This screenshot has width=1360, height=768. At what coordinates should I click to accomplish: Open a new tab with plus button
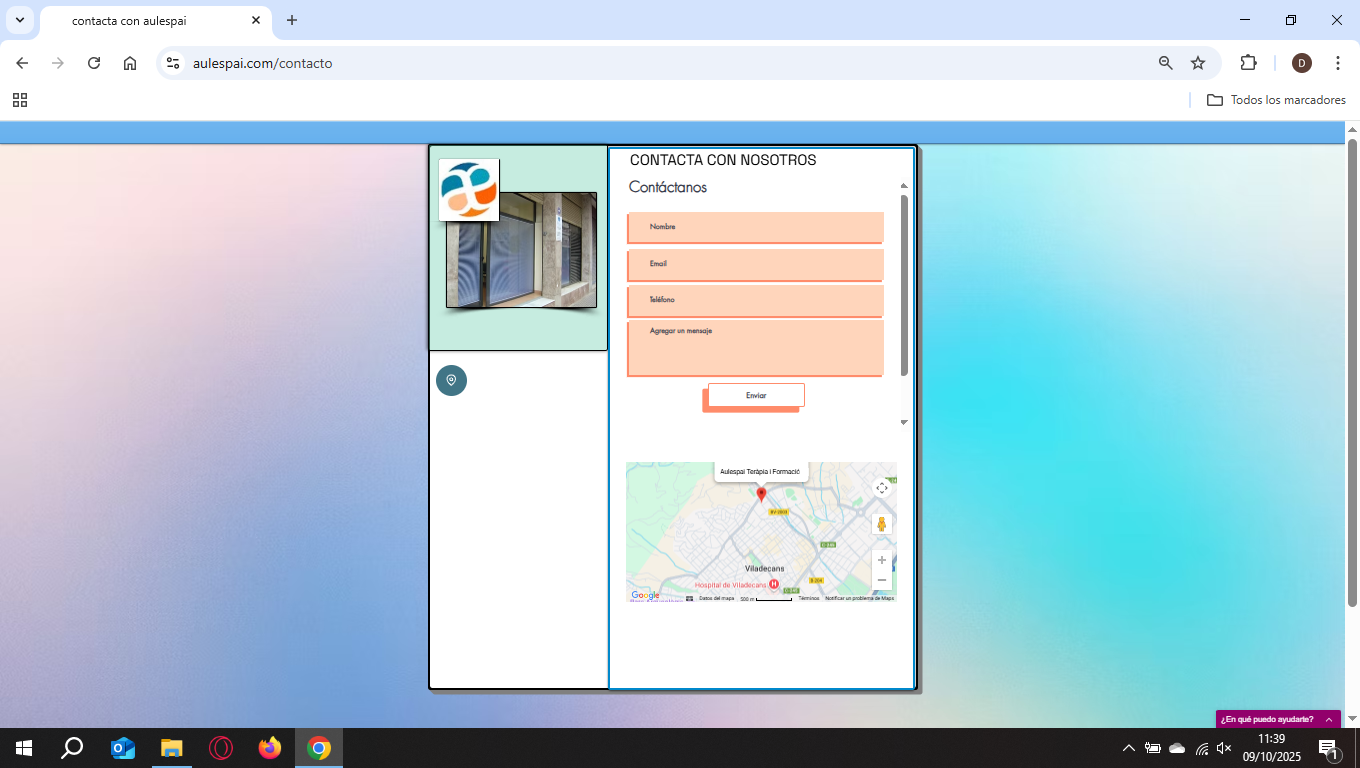point(292,20)
